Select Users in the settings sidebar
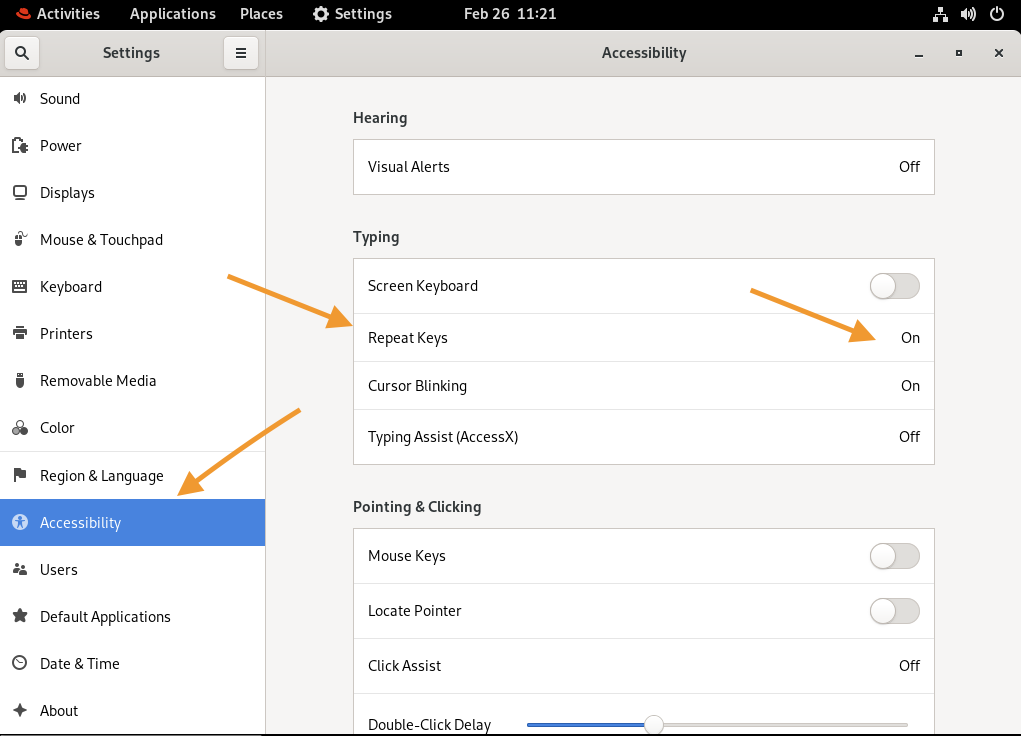 [x=60, y=569]
